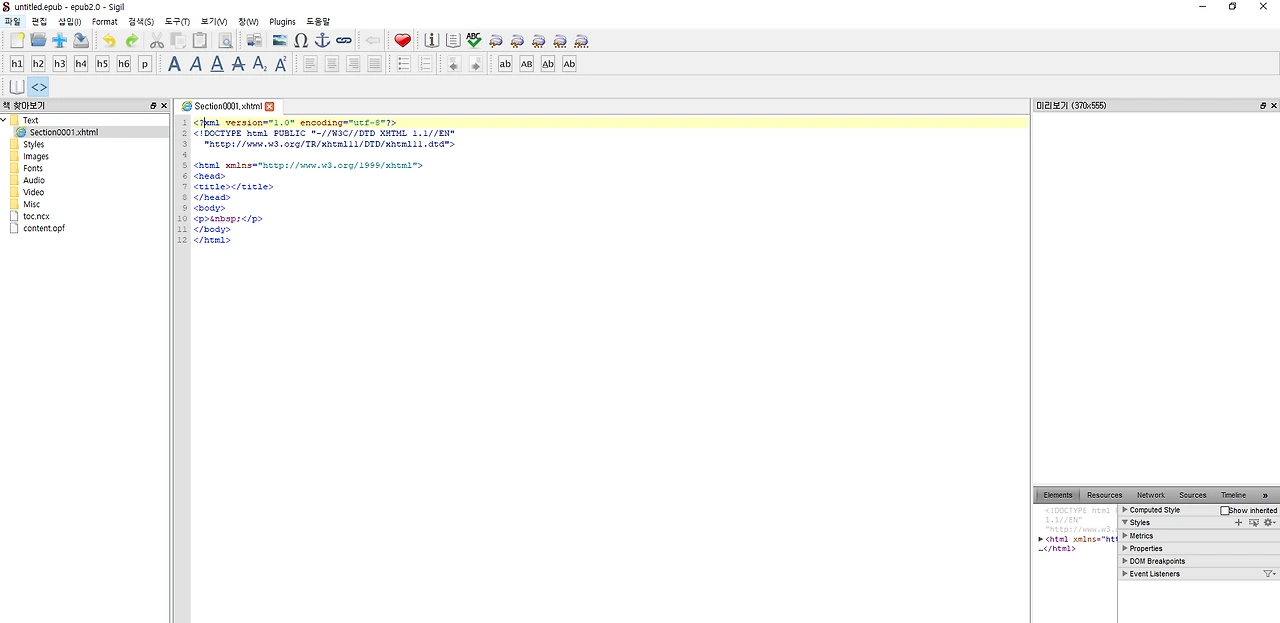Insert an anchor ID
This screenshot has width=1280, height=623.
click(322, 40)
